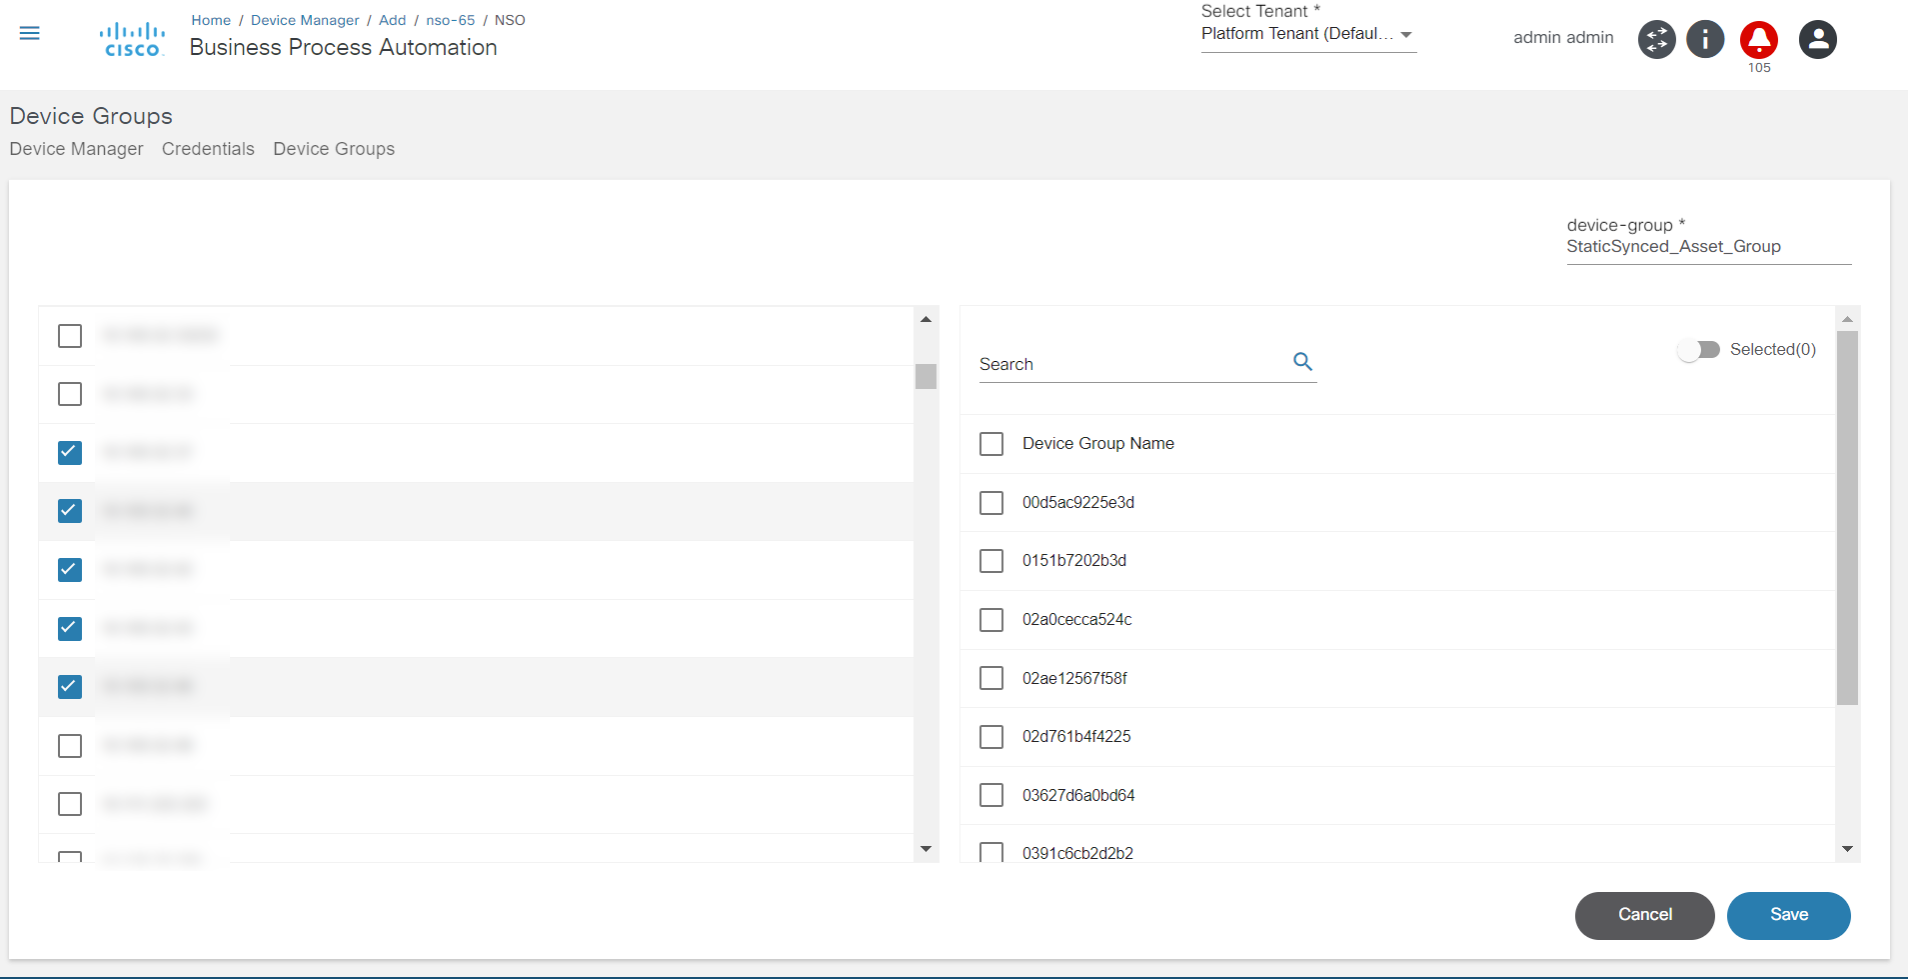
Task: Click the Home breadcrumb link
Action: [x=211, y=20]
